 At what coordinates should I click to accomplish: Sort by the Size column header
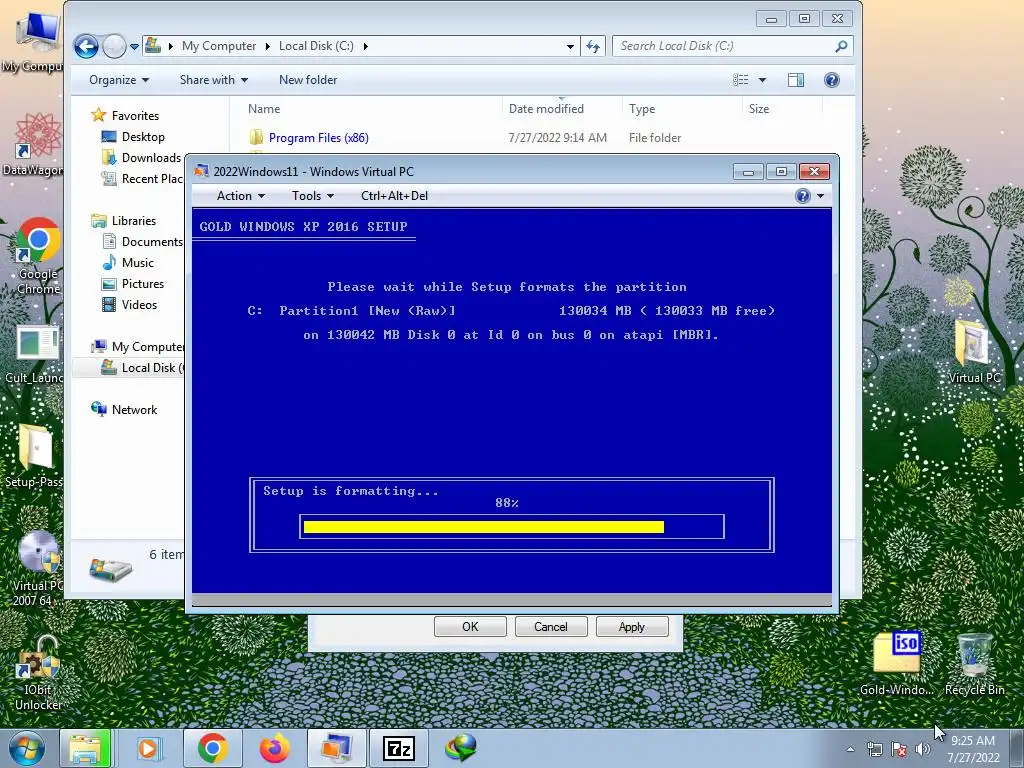pyautogui.click(x=759, y=109)
